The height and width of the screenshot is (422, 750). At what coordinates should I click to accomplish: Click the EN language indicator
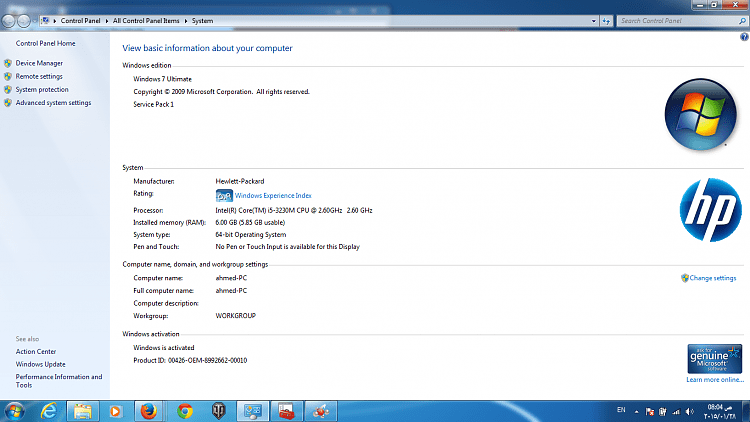coord(621,410)
